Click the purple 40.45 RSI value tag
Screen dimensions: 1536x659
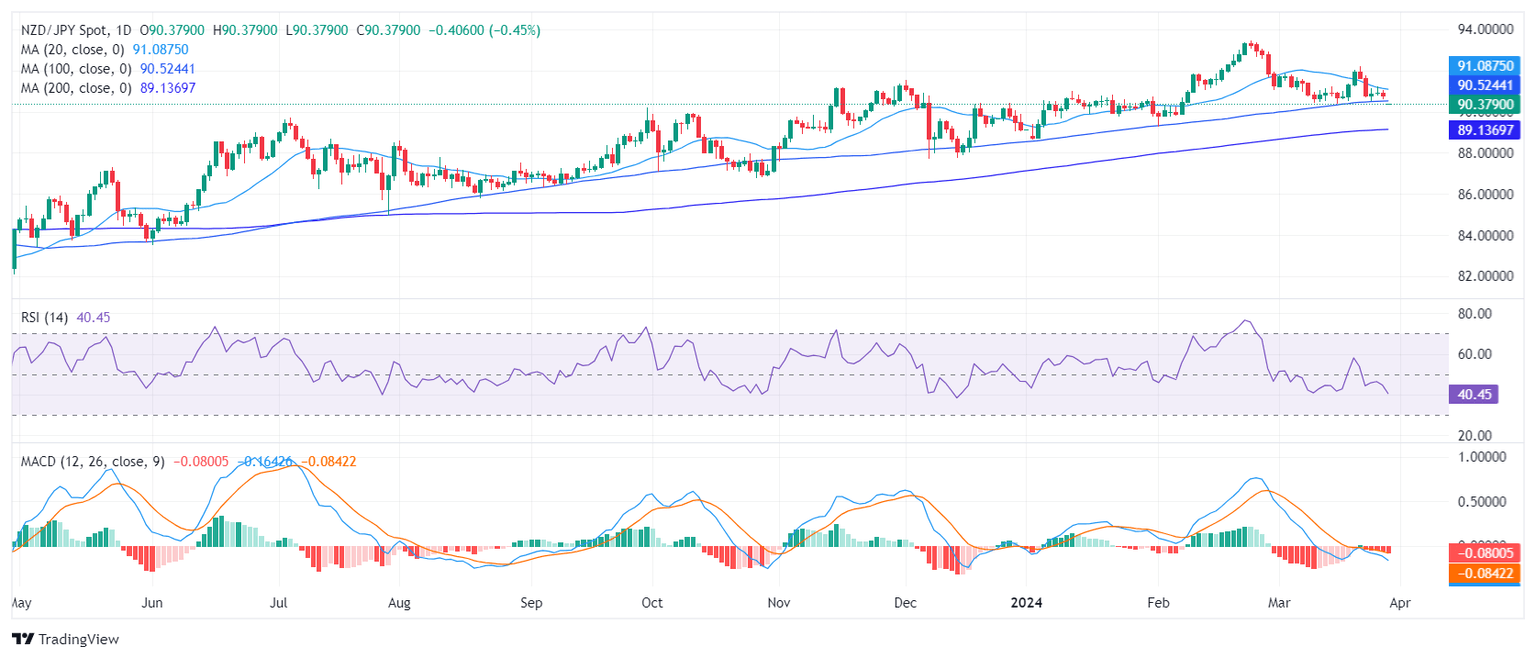click(x=1476, y=395)
